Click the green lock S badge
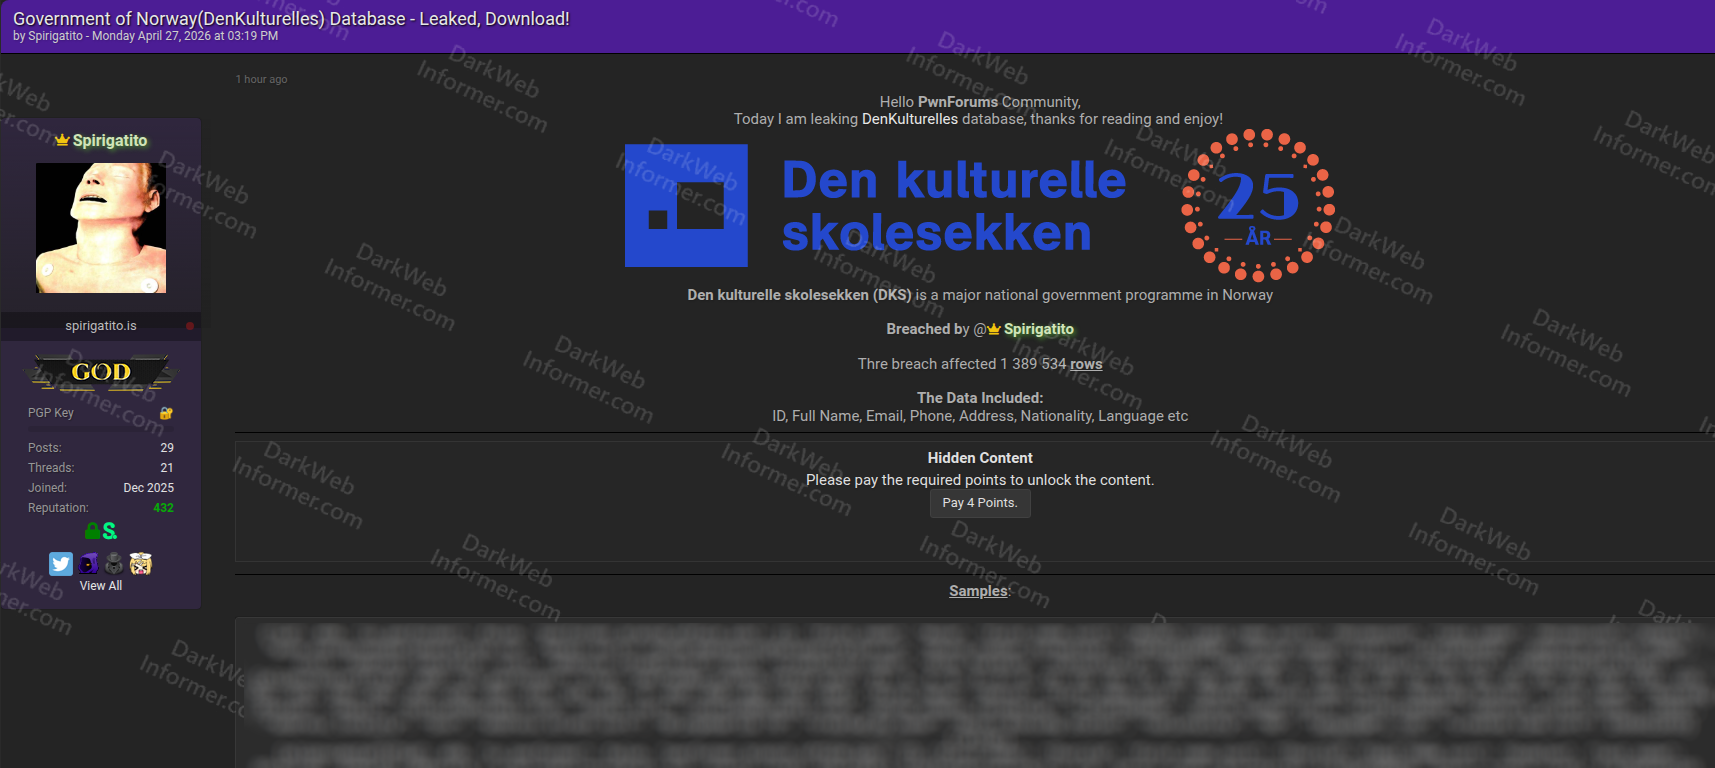The image size is (1715, 768). (x=101, y=531)
